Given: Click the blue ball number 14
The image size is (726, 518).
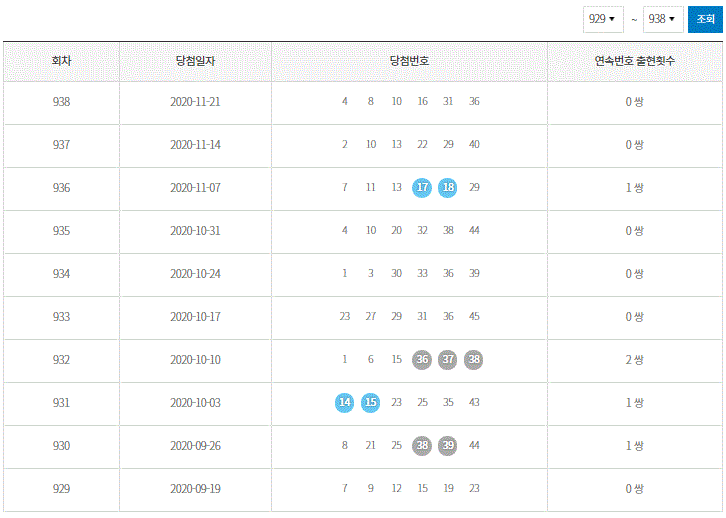Looking at the screenshot, I should point(344,402).
